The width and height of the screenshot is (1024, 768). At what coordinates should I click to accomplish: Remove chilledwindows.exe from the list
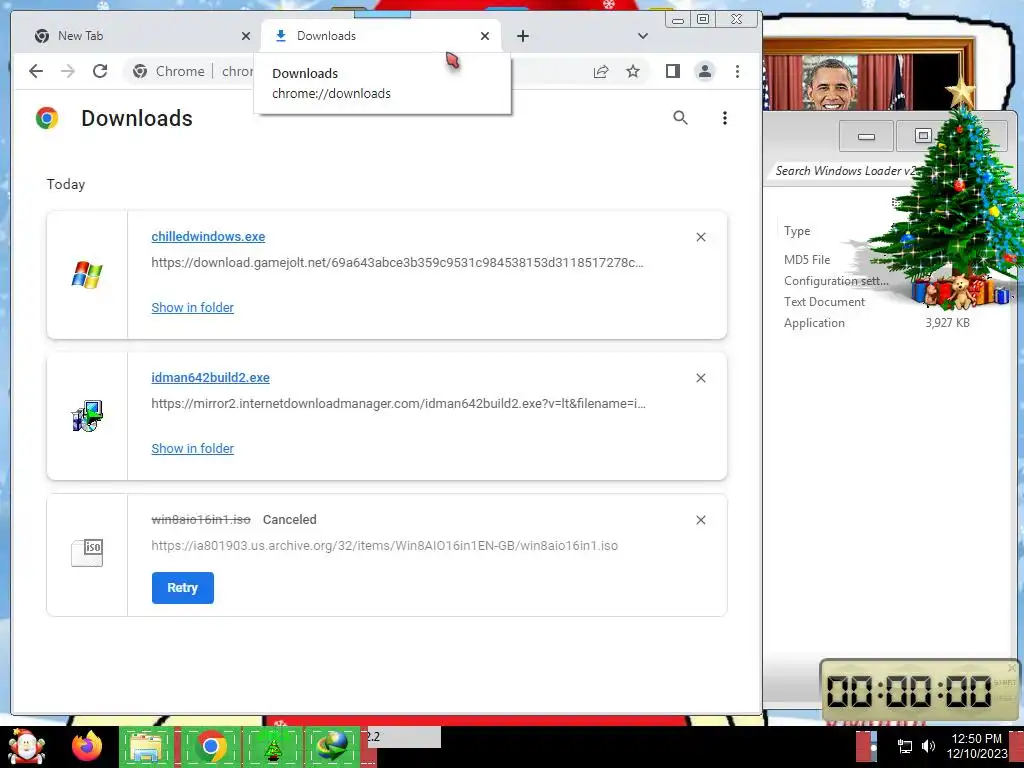pos(701,237)
